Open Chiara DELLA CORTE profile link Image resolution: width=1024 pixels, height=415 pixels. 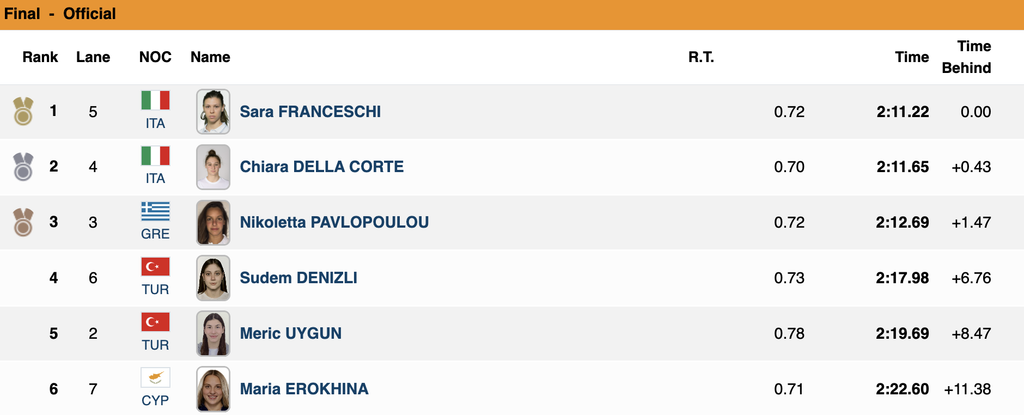pyautogui.click(x=322, y=167)
